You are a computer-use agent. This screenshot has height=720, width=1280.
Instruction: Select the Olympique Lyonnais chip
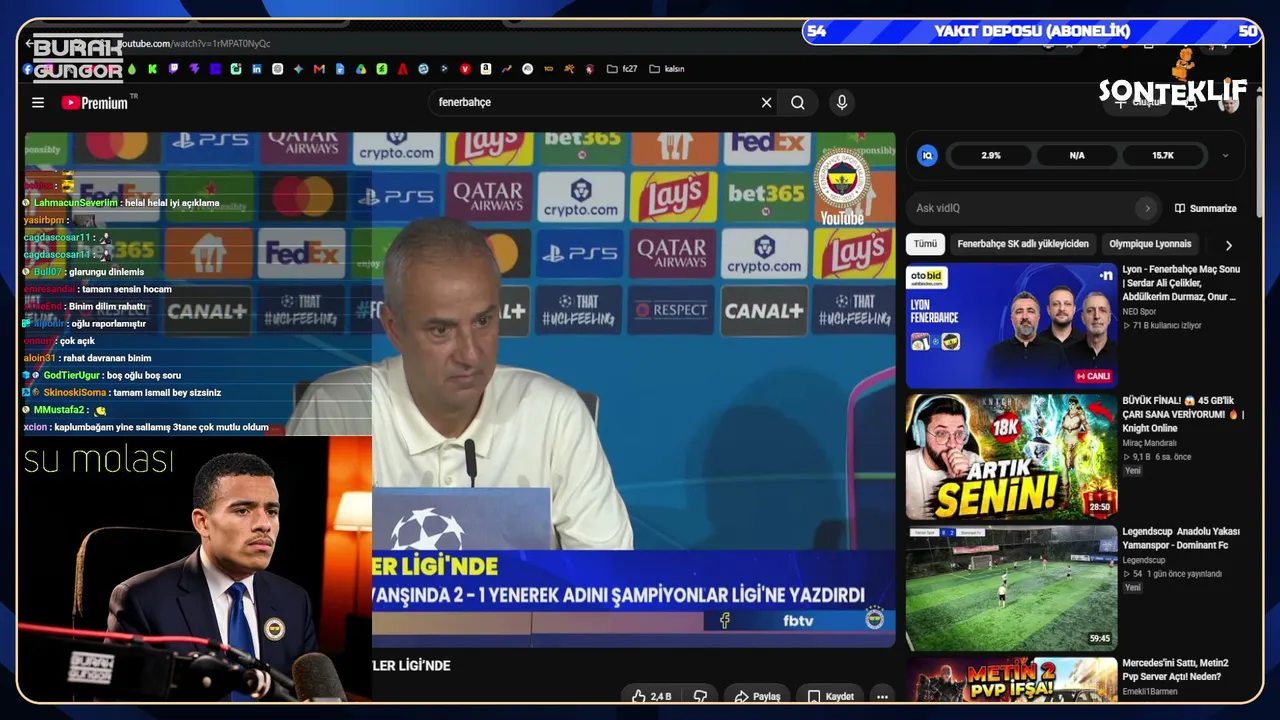[x=1150, y=244]
